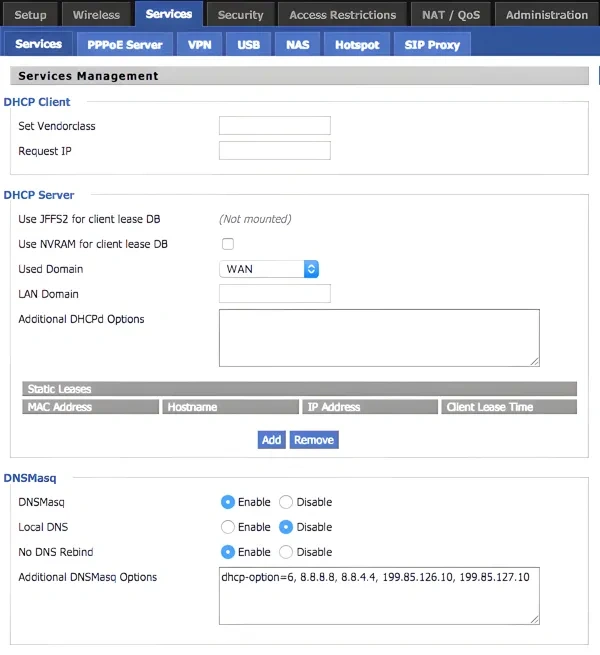Click the DHCP Server section title
Screen dimensions: 600x655
point(39,195)
